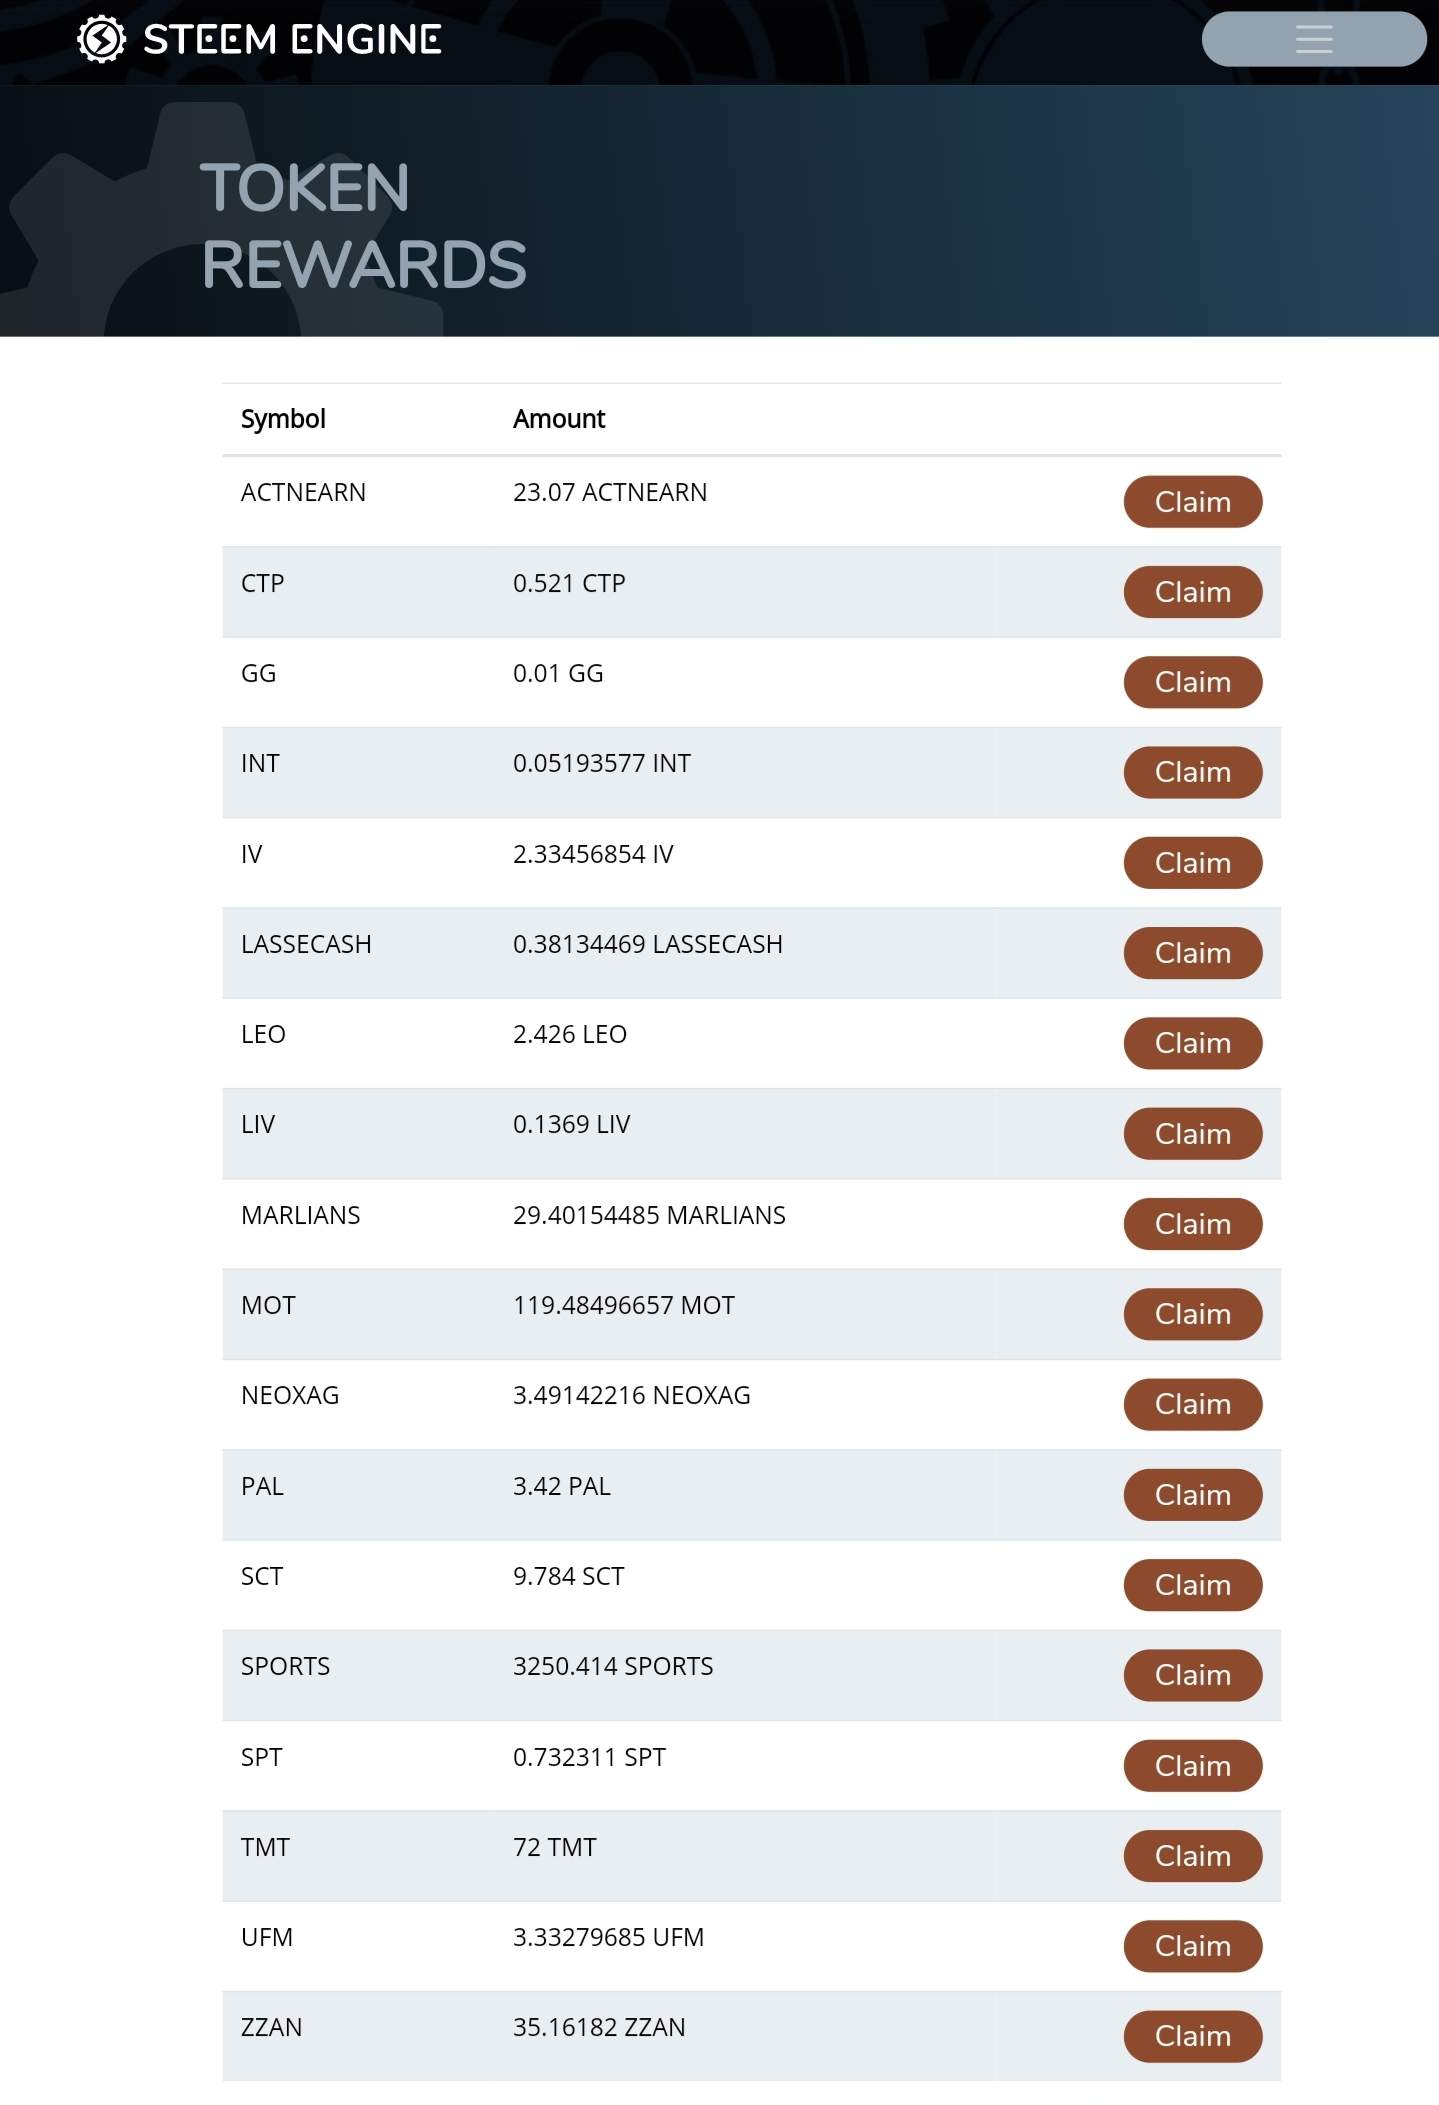Screen dimensions: 1439x2105
Task: Click the STEEM ENGINE brand text link
Action: (x=292, y=40)
